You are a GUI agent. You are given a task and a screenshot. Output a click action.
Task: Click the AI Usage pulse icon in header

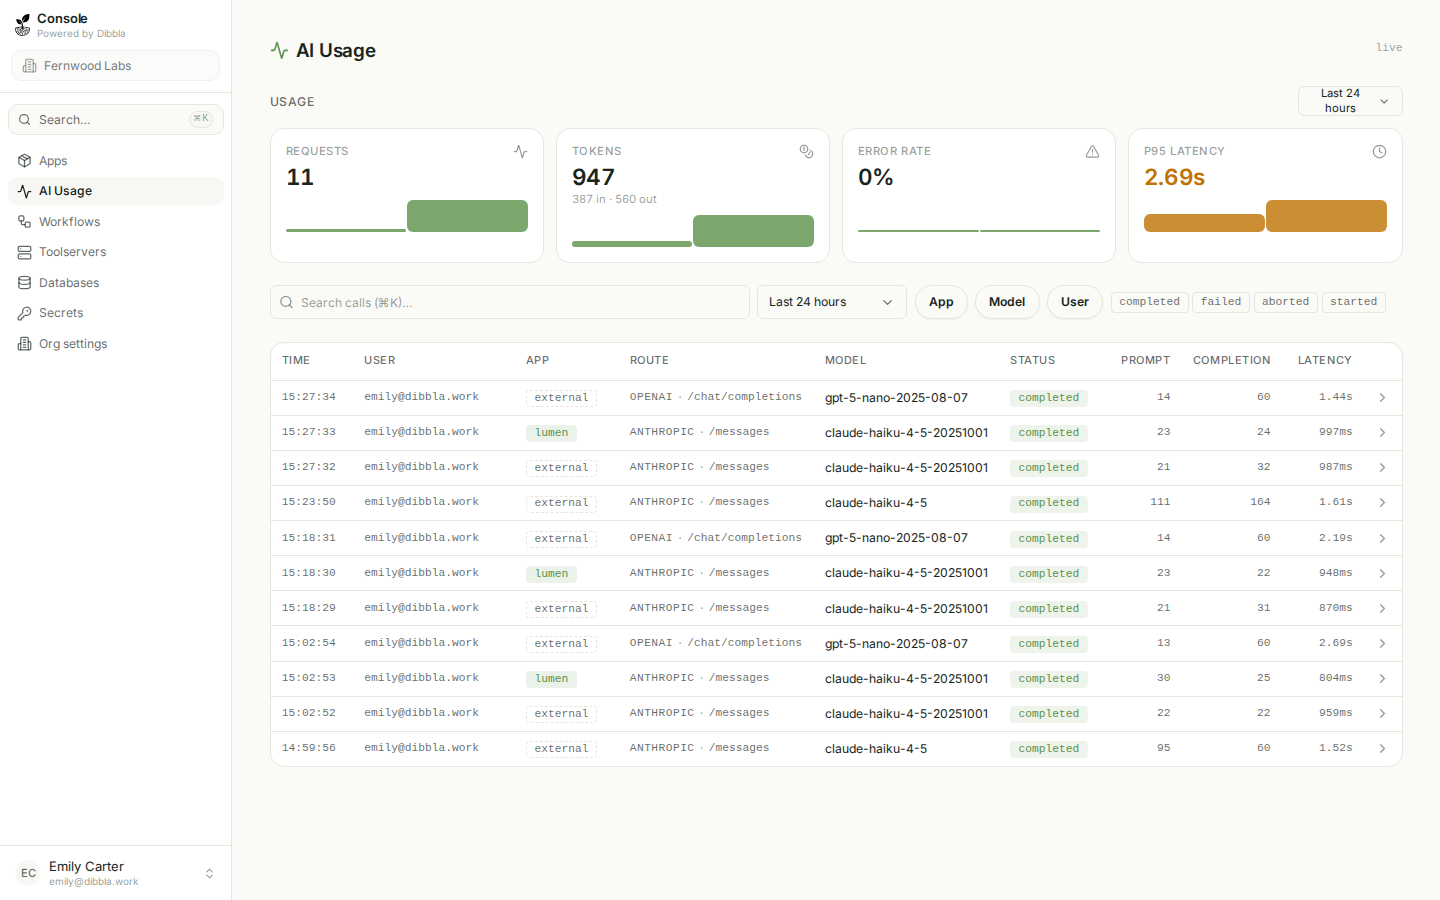pyautogui.click(x=280, y=50)
